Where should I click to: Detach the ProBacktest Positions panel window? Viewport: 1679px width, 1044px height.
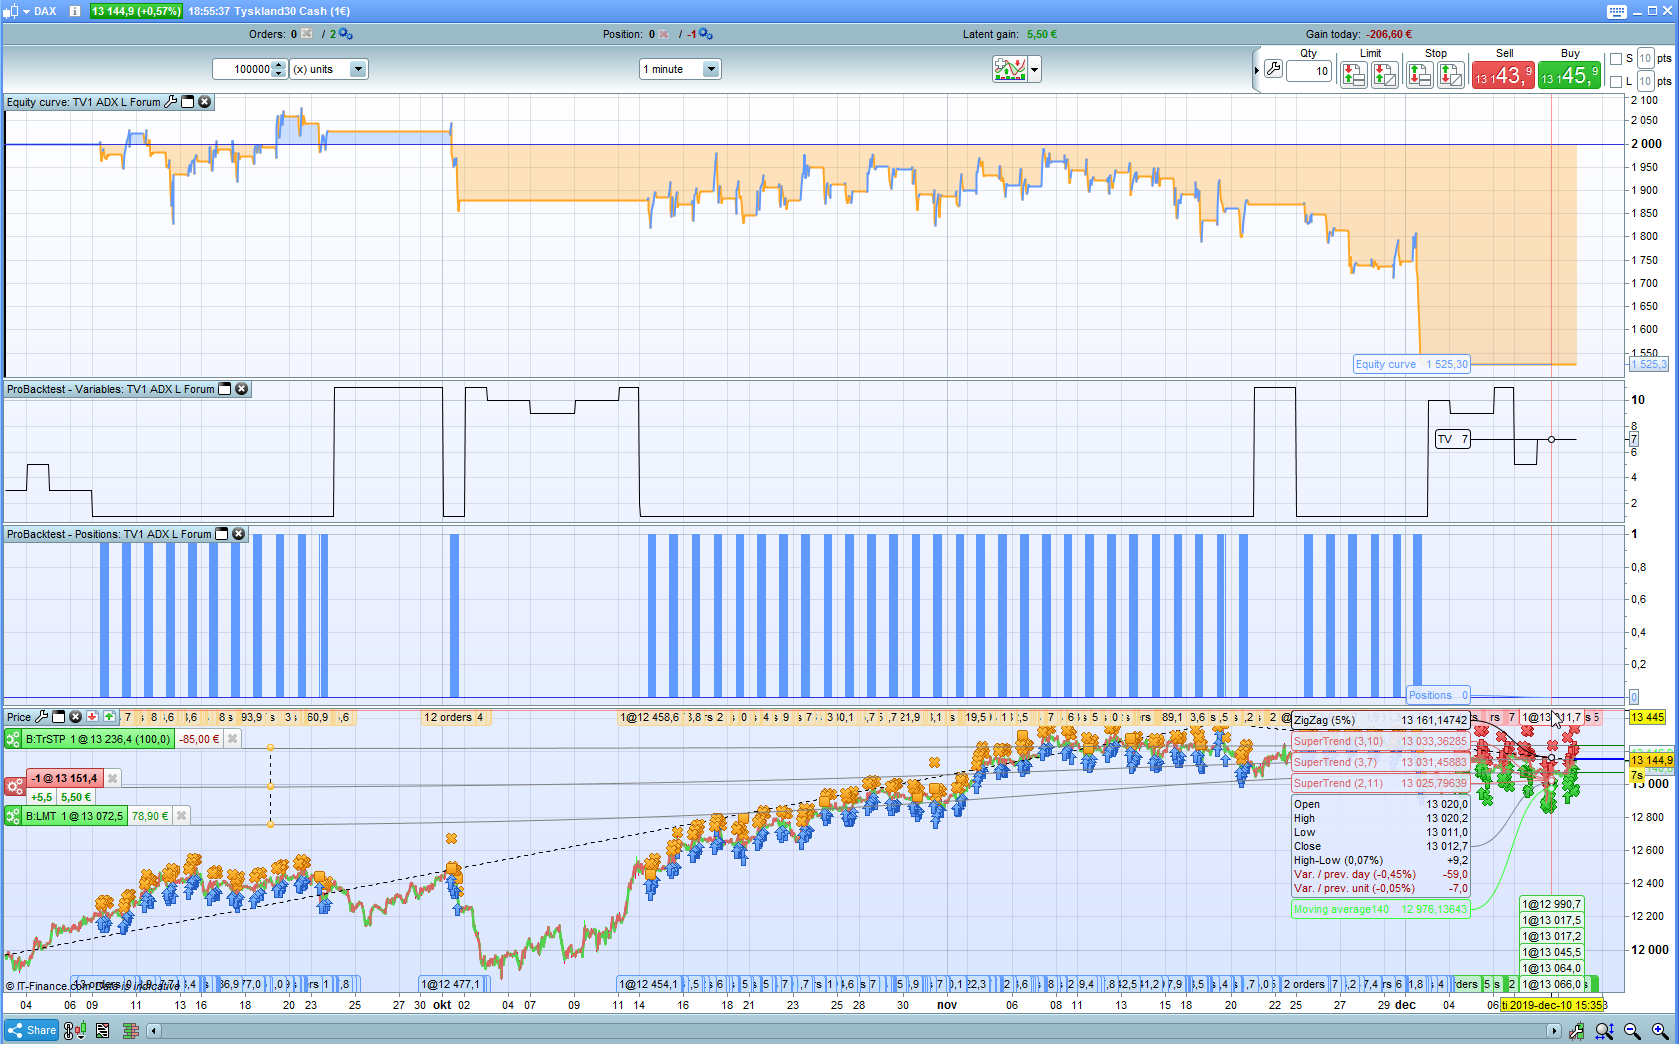[222, 534]
